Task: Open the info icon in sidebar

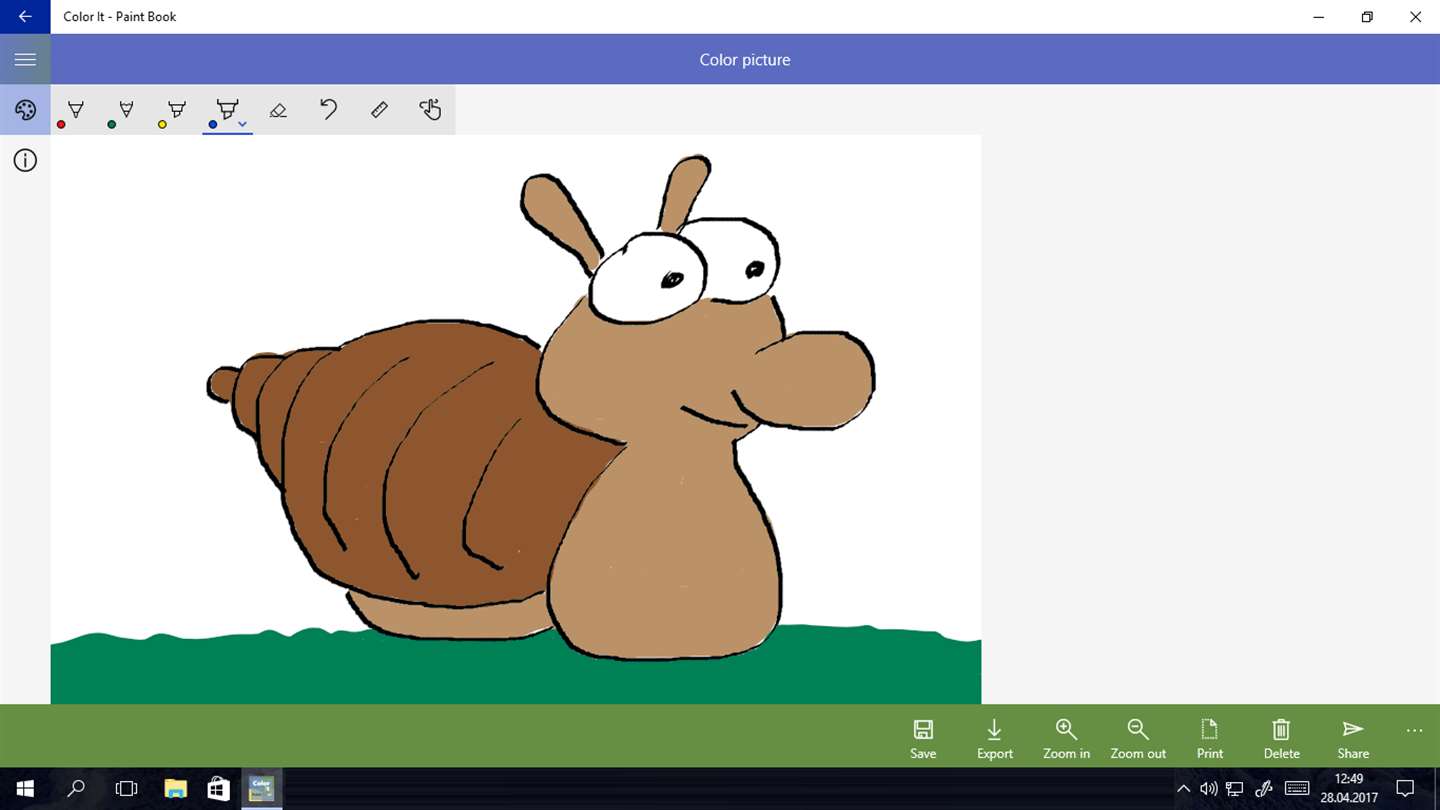Action: point(25,160)
